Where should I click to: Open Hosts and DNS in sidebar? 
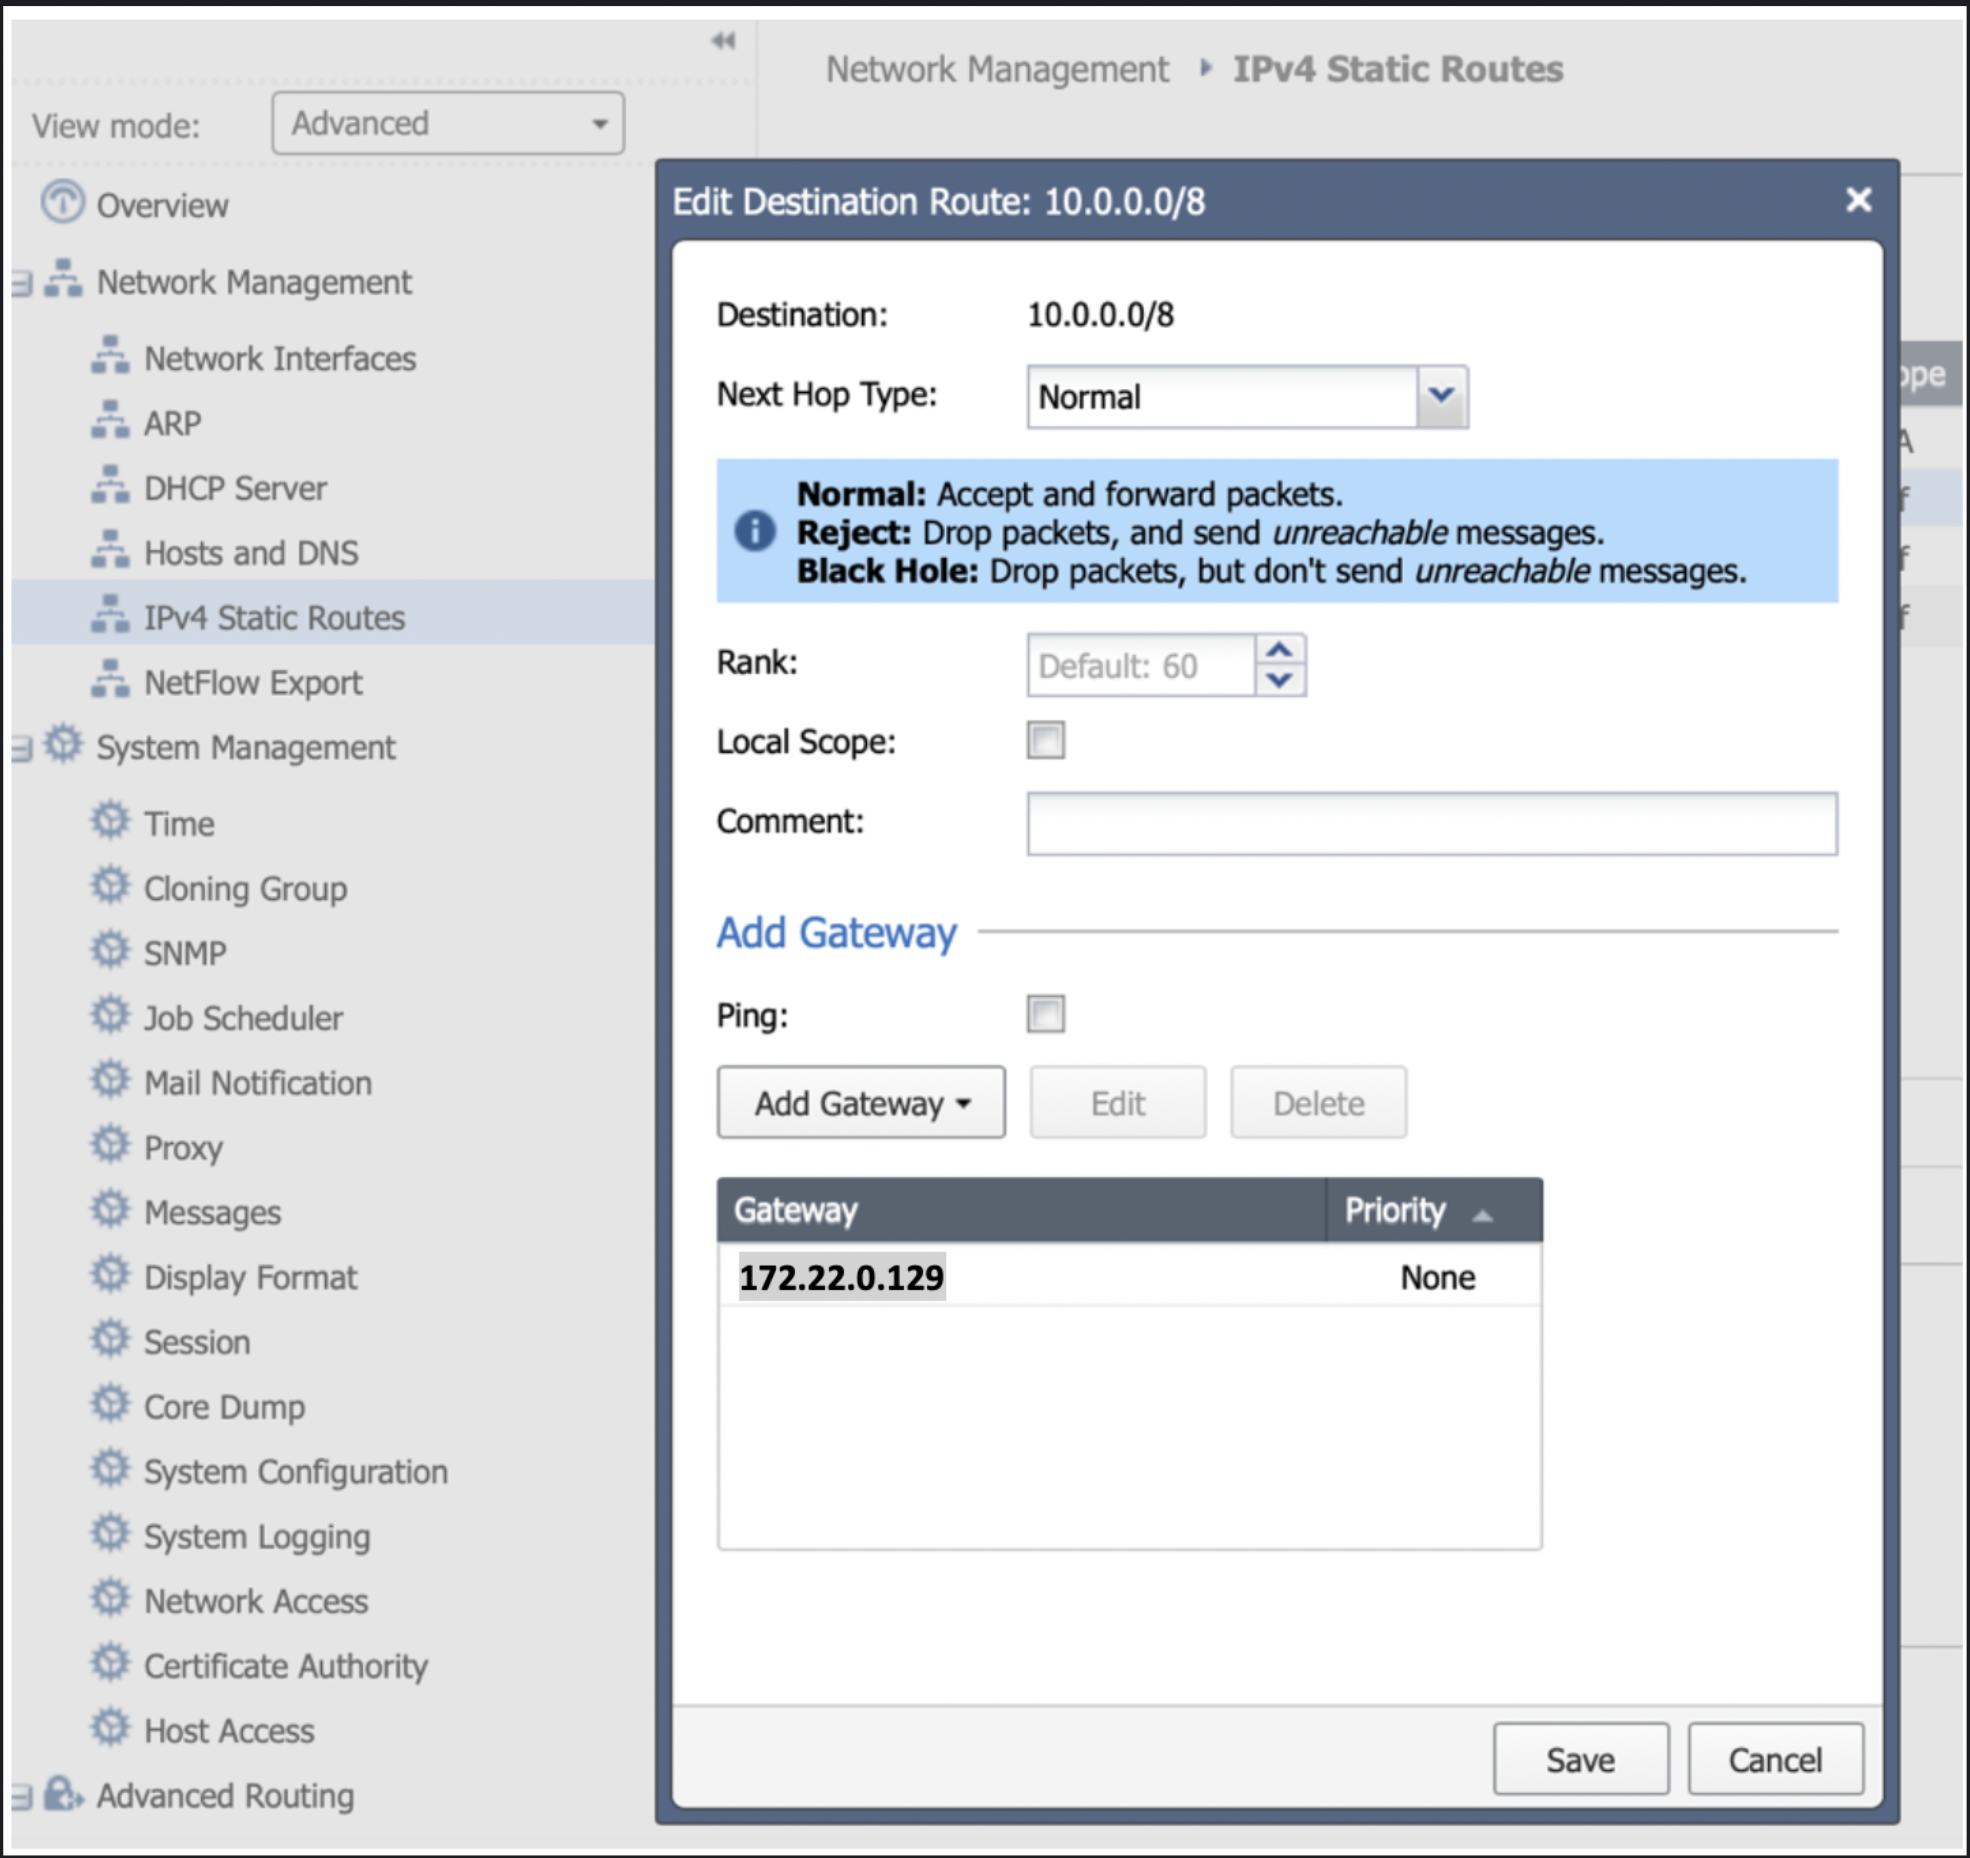[250, 553]
